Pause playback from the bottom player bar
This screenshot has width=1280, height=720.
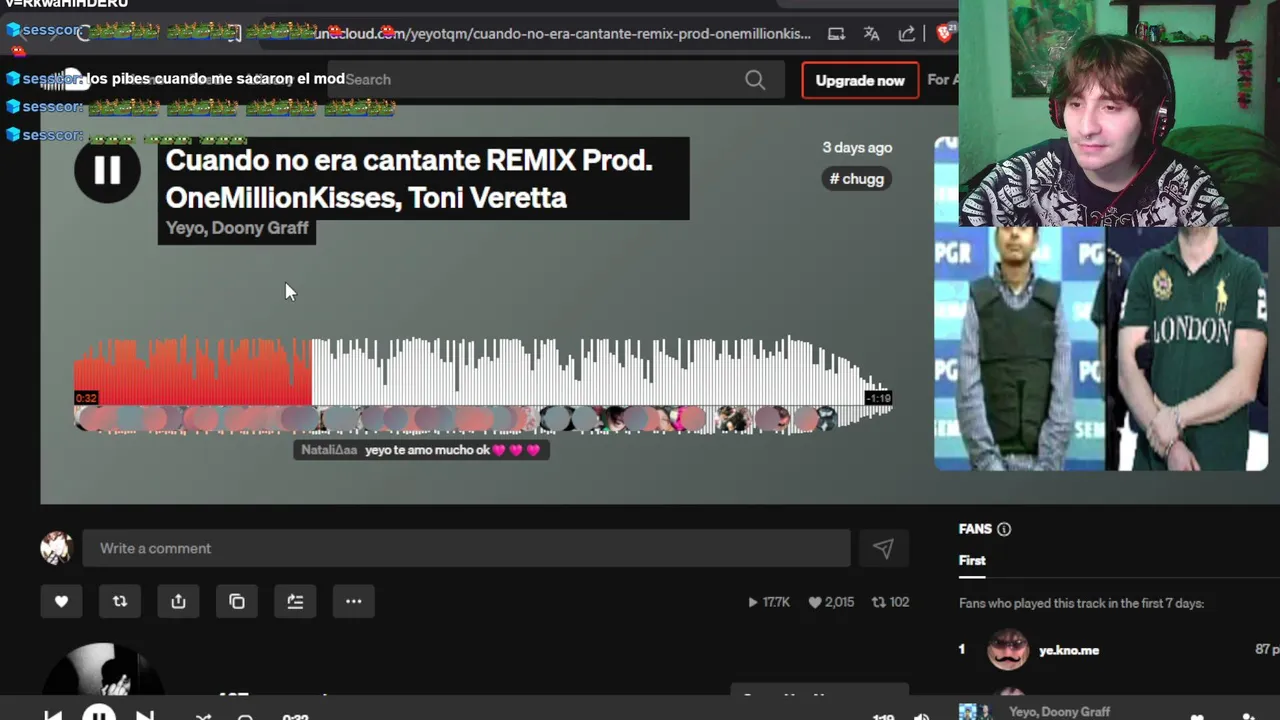click(98, 714)
